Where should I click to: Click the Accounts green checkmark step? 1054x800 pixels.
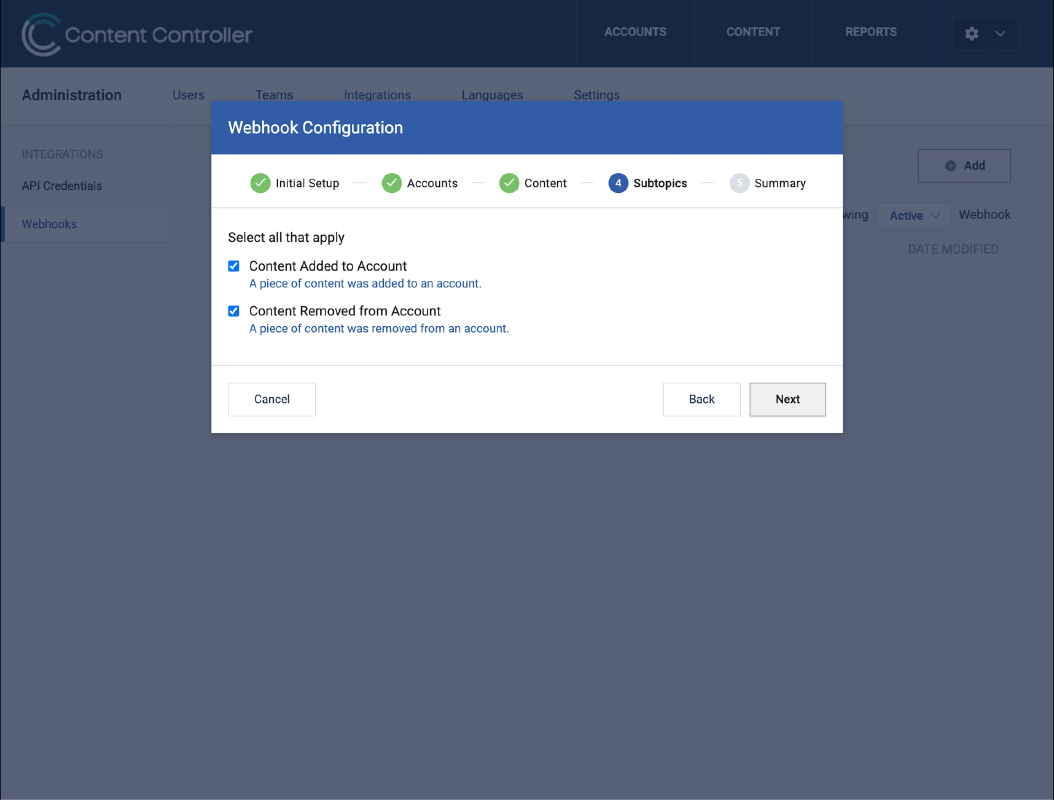coord(392,183)
